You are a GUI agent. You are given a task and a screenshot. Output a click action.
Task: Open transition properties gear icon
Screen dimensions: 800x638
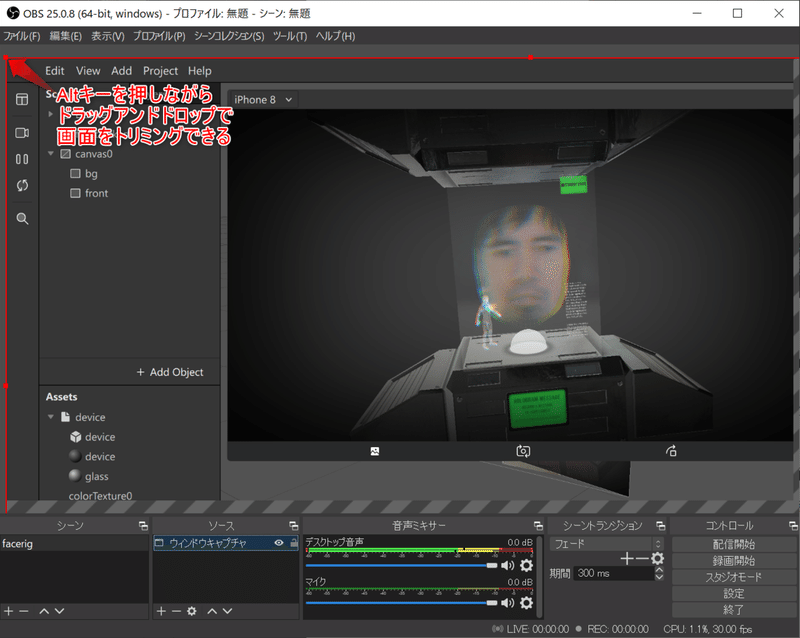click(x=658, y=558)
